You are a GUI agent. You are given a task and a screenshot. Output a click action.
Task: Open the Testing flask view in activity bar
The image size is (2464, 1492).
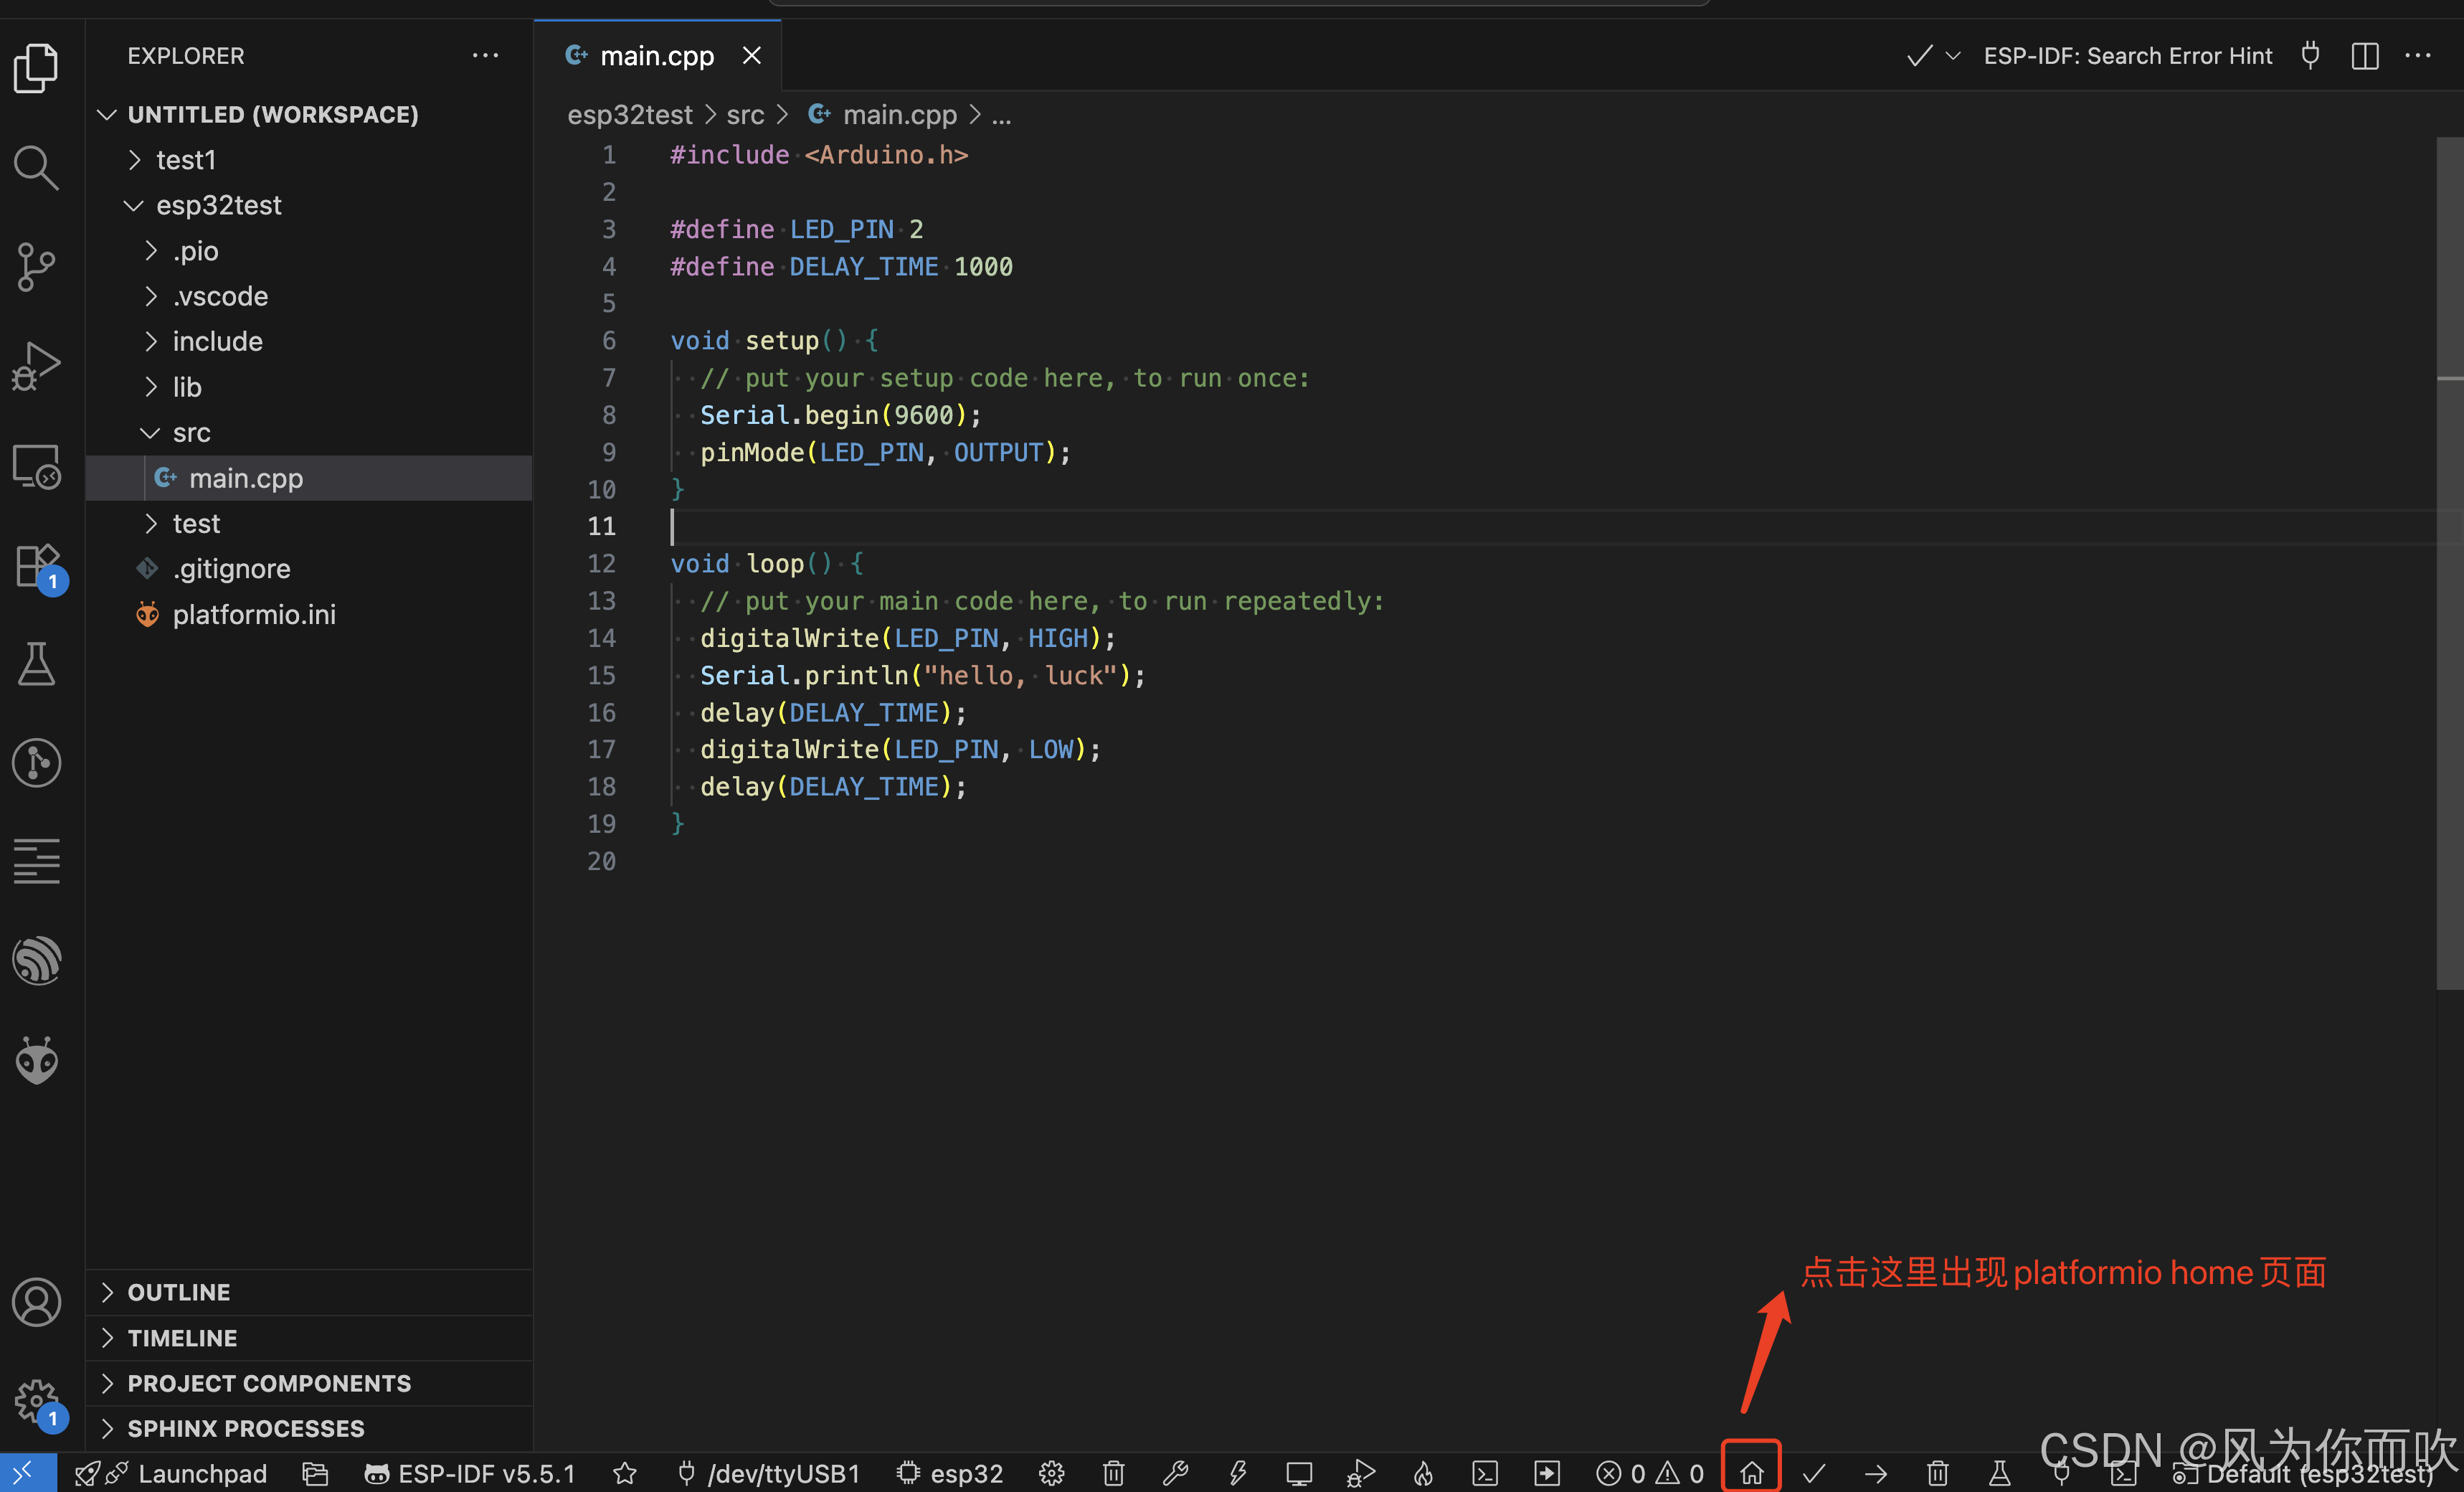tap(37, 664)
